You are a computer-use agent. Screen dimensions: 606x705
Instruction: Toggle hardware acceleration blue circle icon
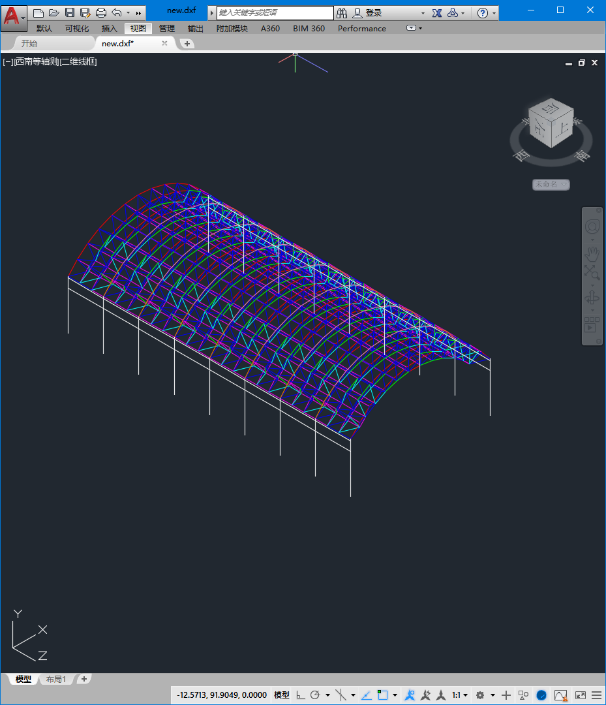coord(541,695)
